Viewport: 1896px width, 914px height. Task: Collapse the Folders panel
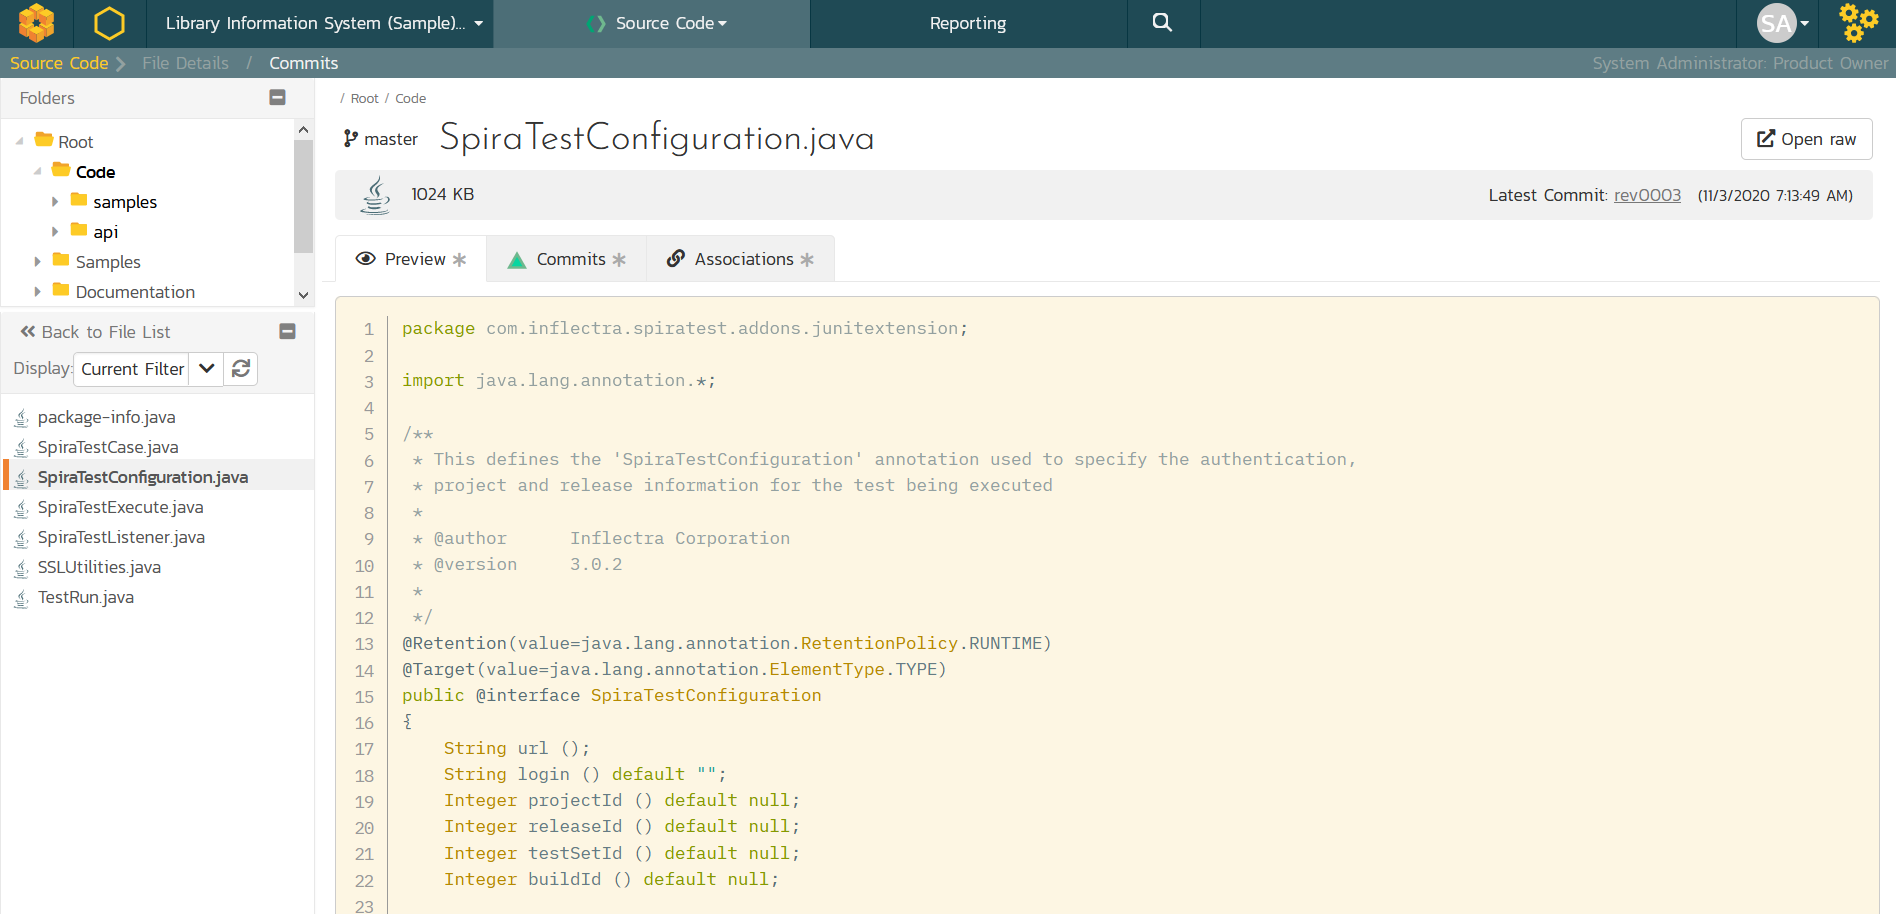click(x=278, y=97)
